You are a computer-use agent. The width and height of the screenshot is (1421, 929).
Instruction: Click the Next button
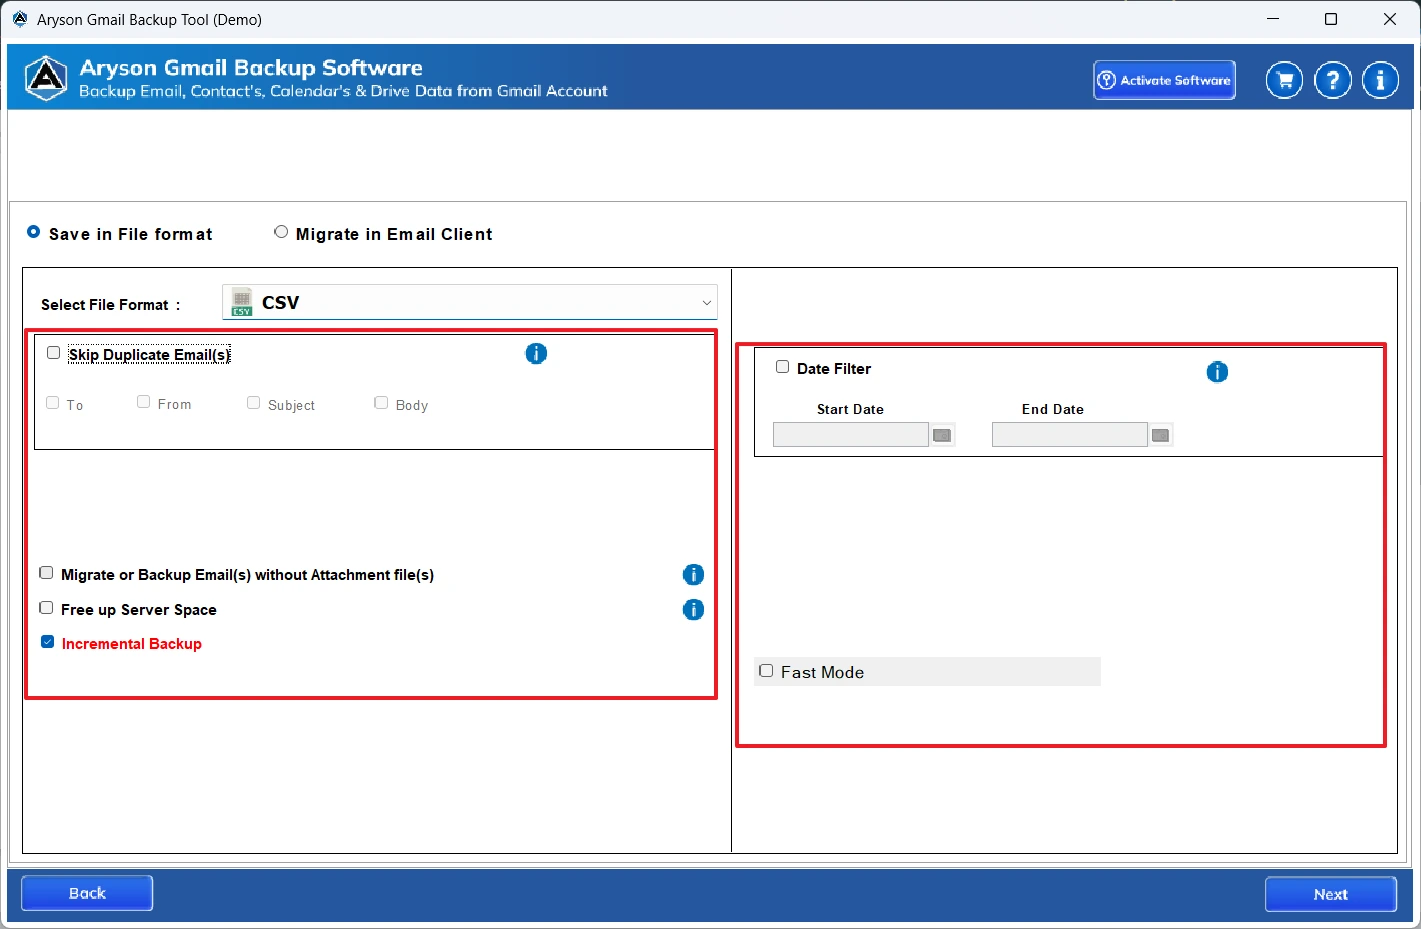pos(1330,894)
